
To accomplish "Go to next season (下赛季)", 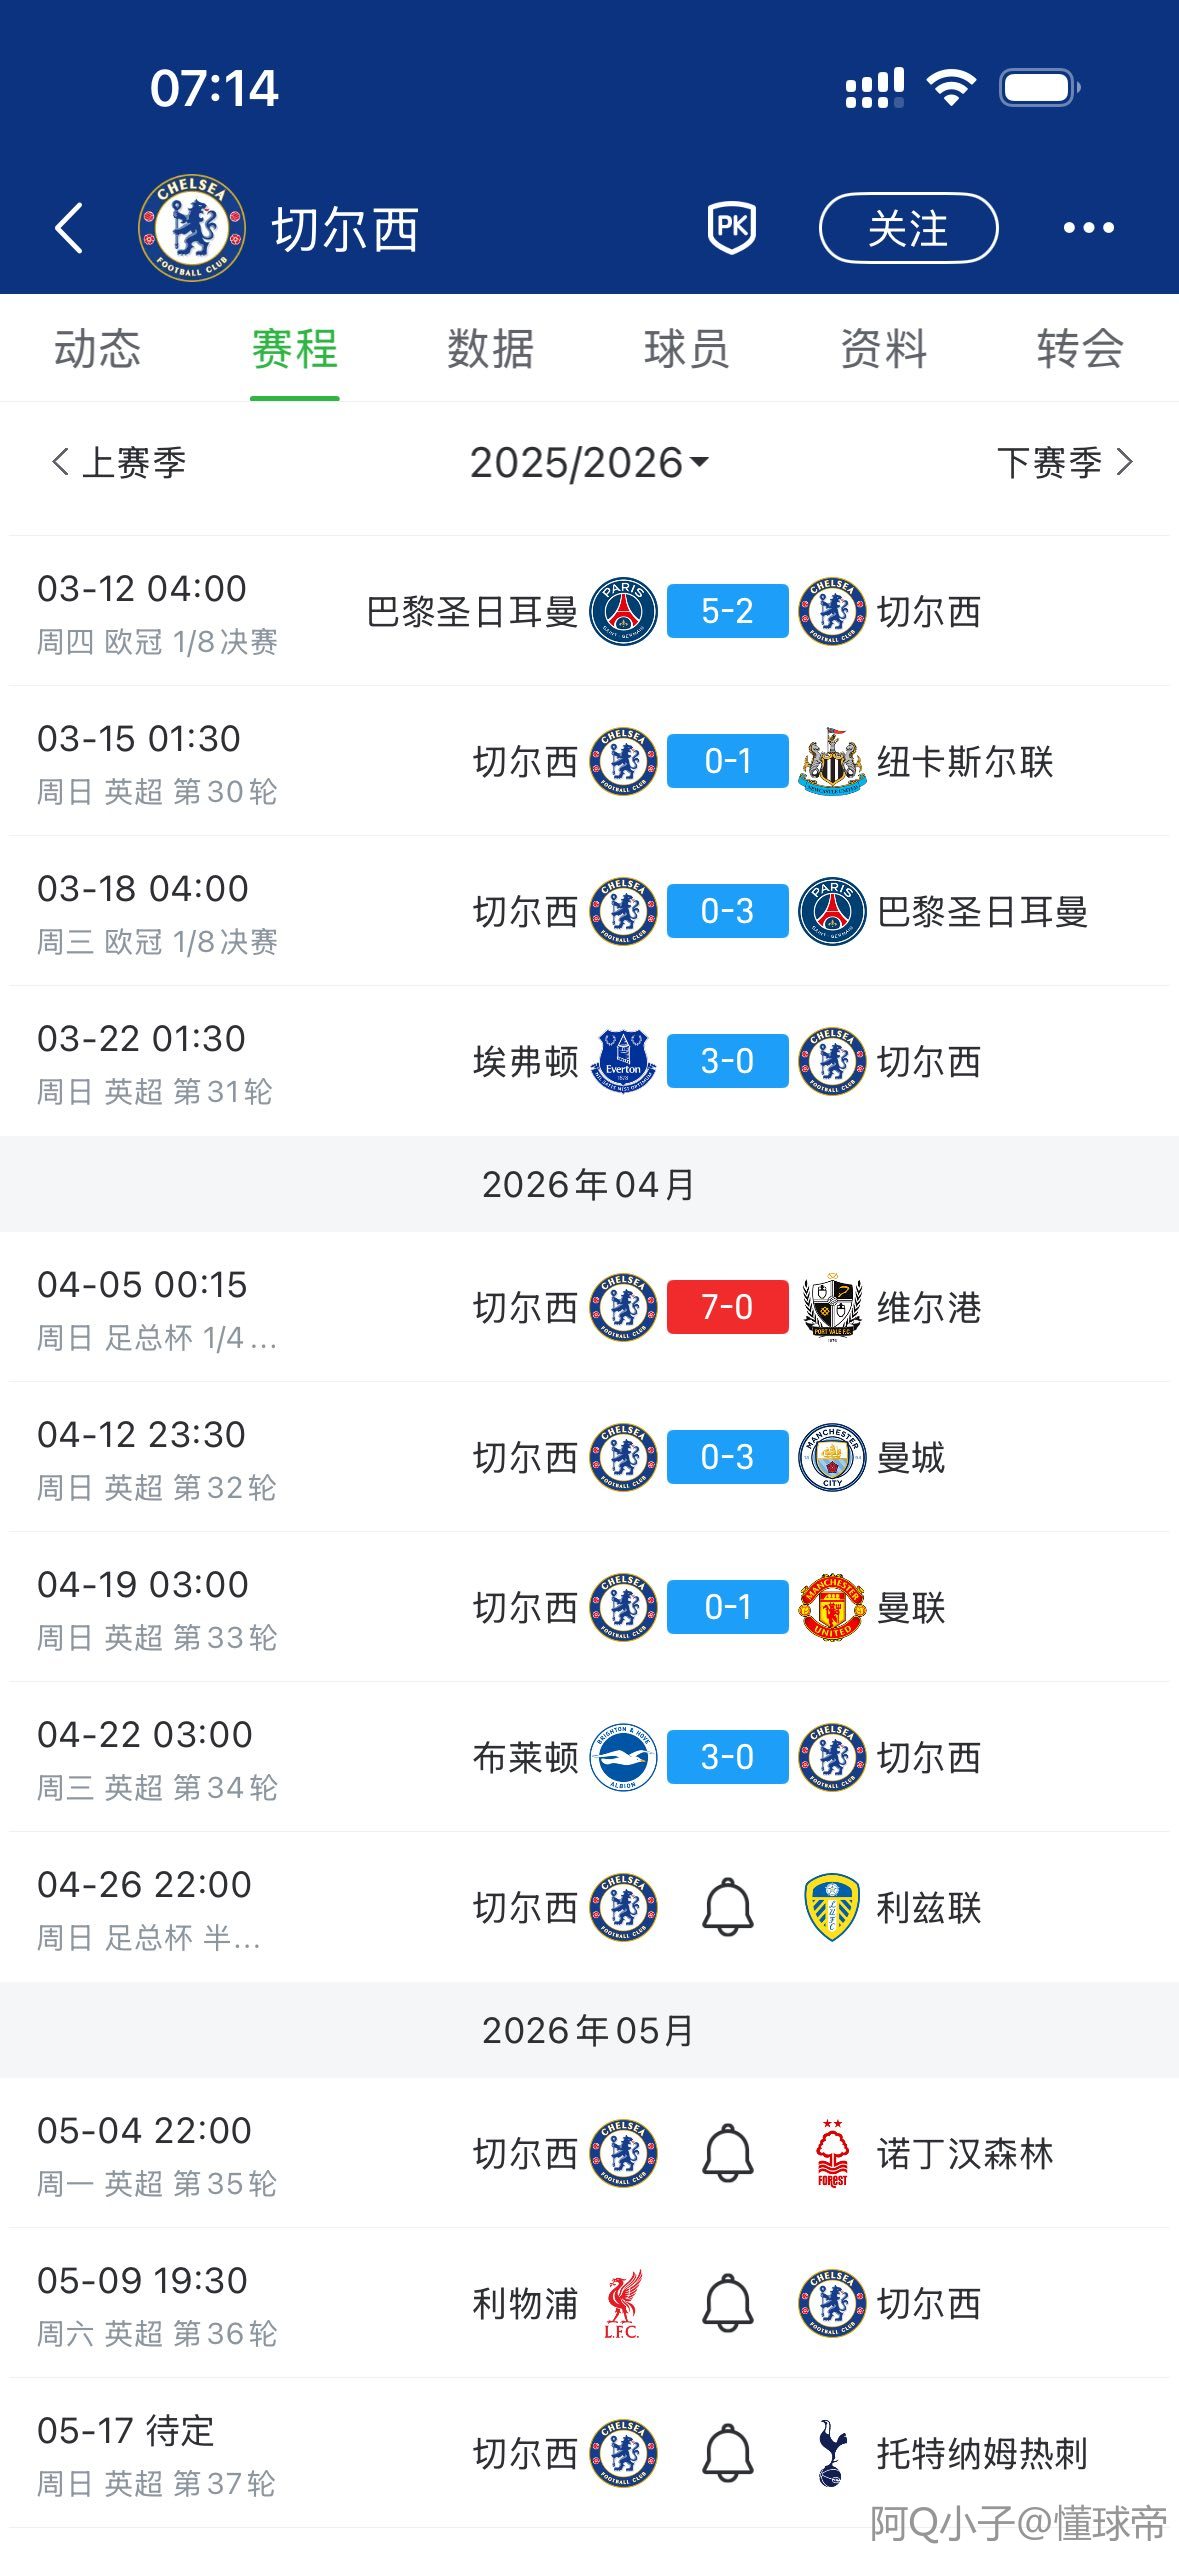I will (x=1064, y=463).
